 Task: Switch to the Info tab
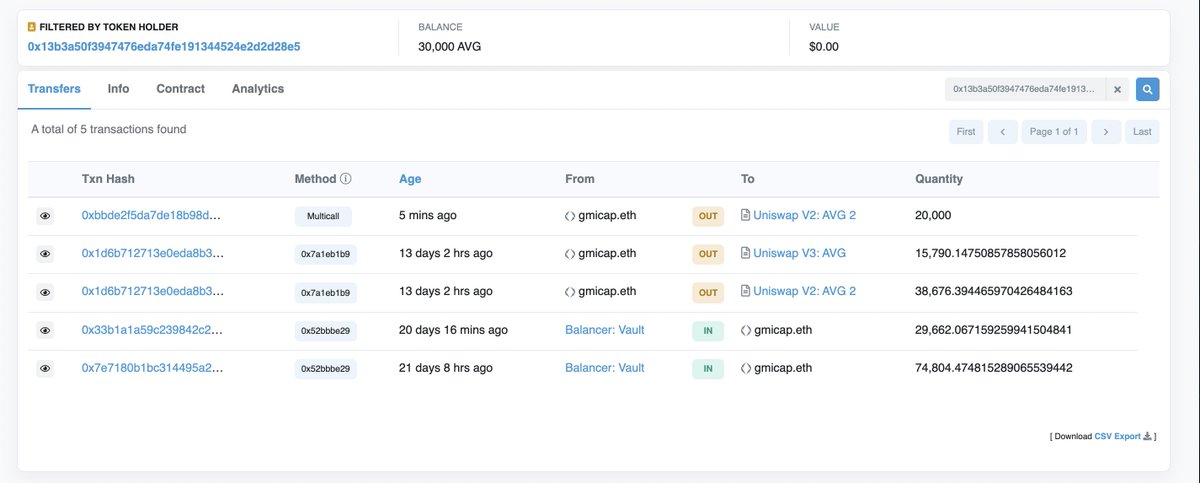(x=118, y=89)
